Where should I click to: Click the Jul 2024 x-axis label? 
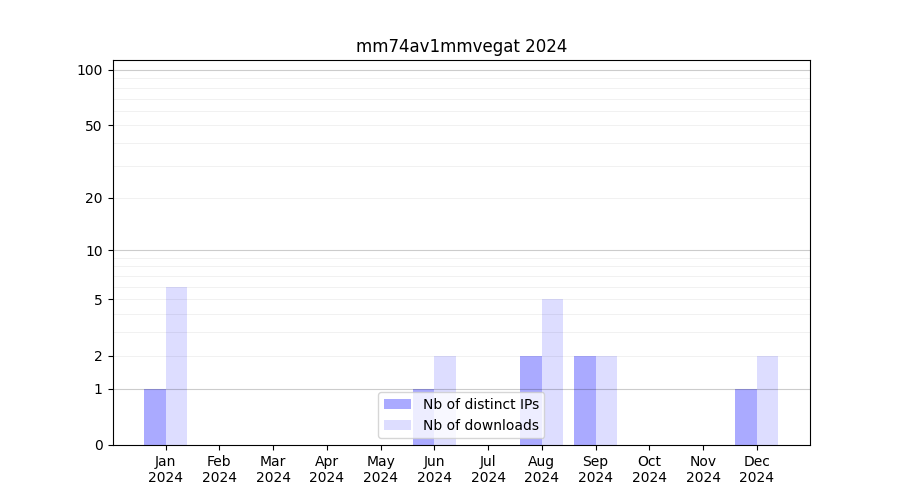tap(488, 469)
